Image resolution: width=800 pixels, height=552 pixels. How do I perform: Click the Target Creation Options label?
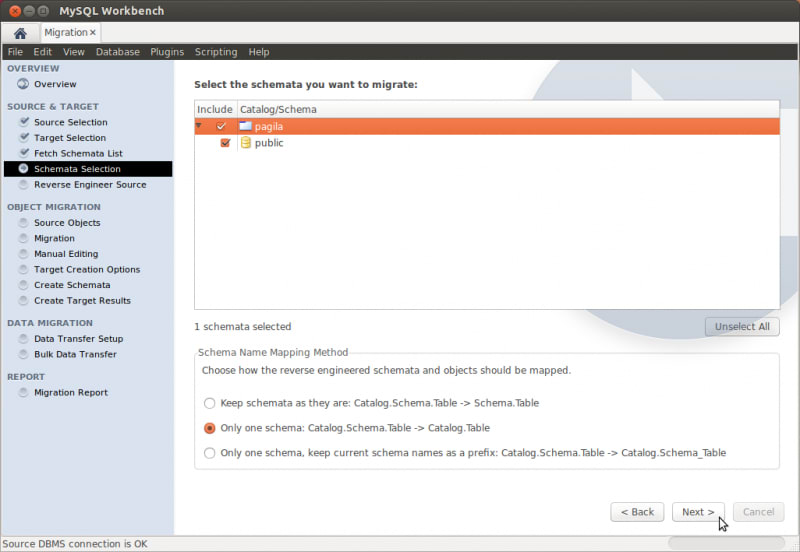coord(87,269)
